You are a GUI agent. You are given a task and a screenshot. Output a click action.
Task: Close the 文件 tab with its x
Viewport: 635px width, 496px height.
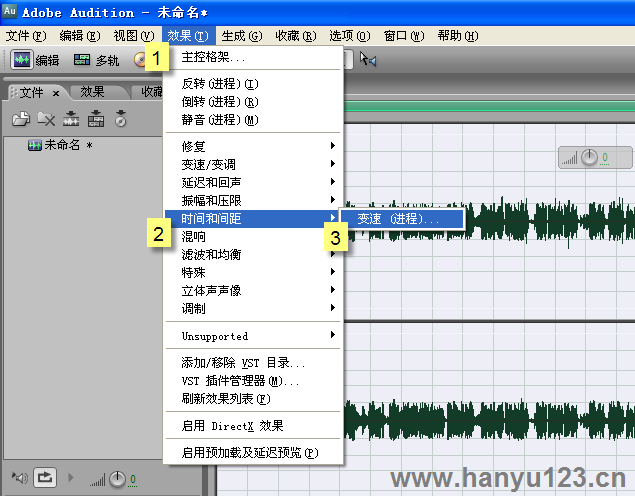tap(56, 94)
